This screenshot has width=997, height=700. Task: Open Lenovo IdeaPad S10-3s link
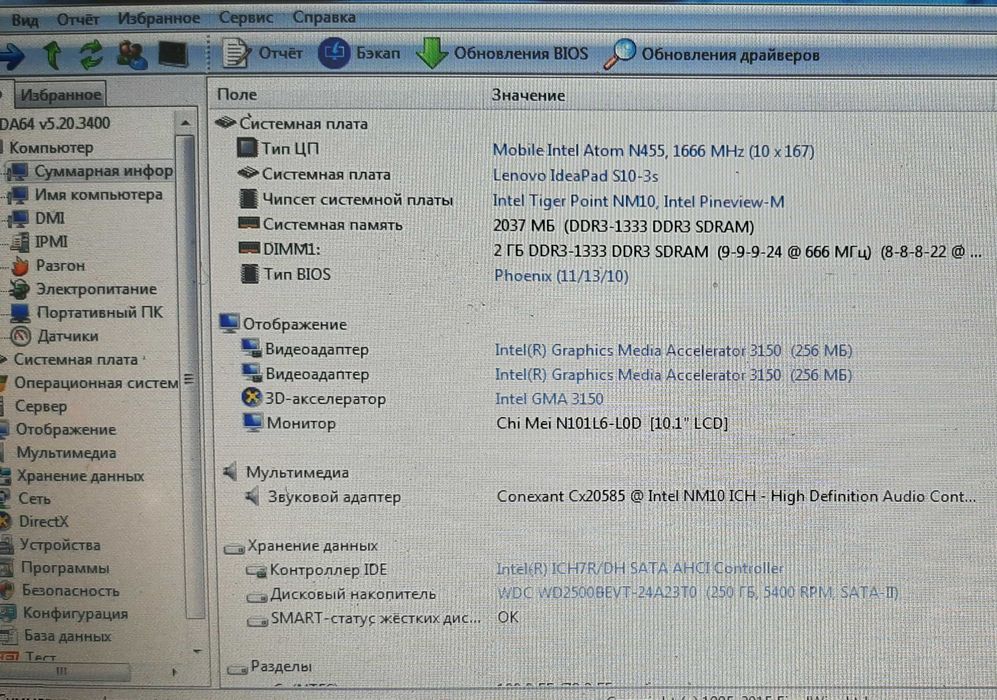tap(575, 175)
